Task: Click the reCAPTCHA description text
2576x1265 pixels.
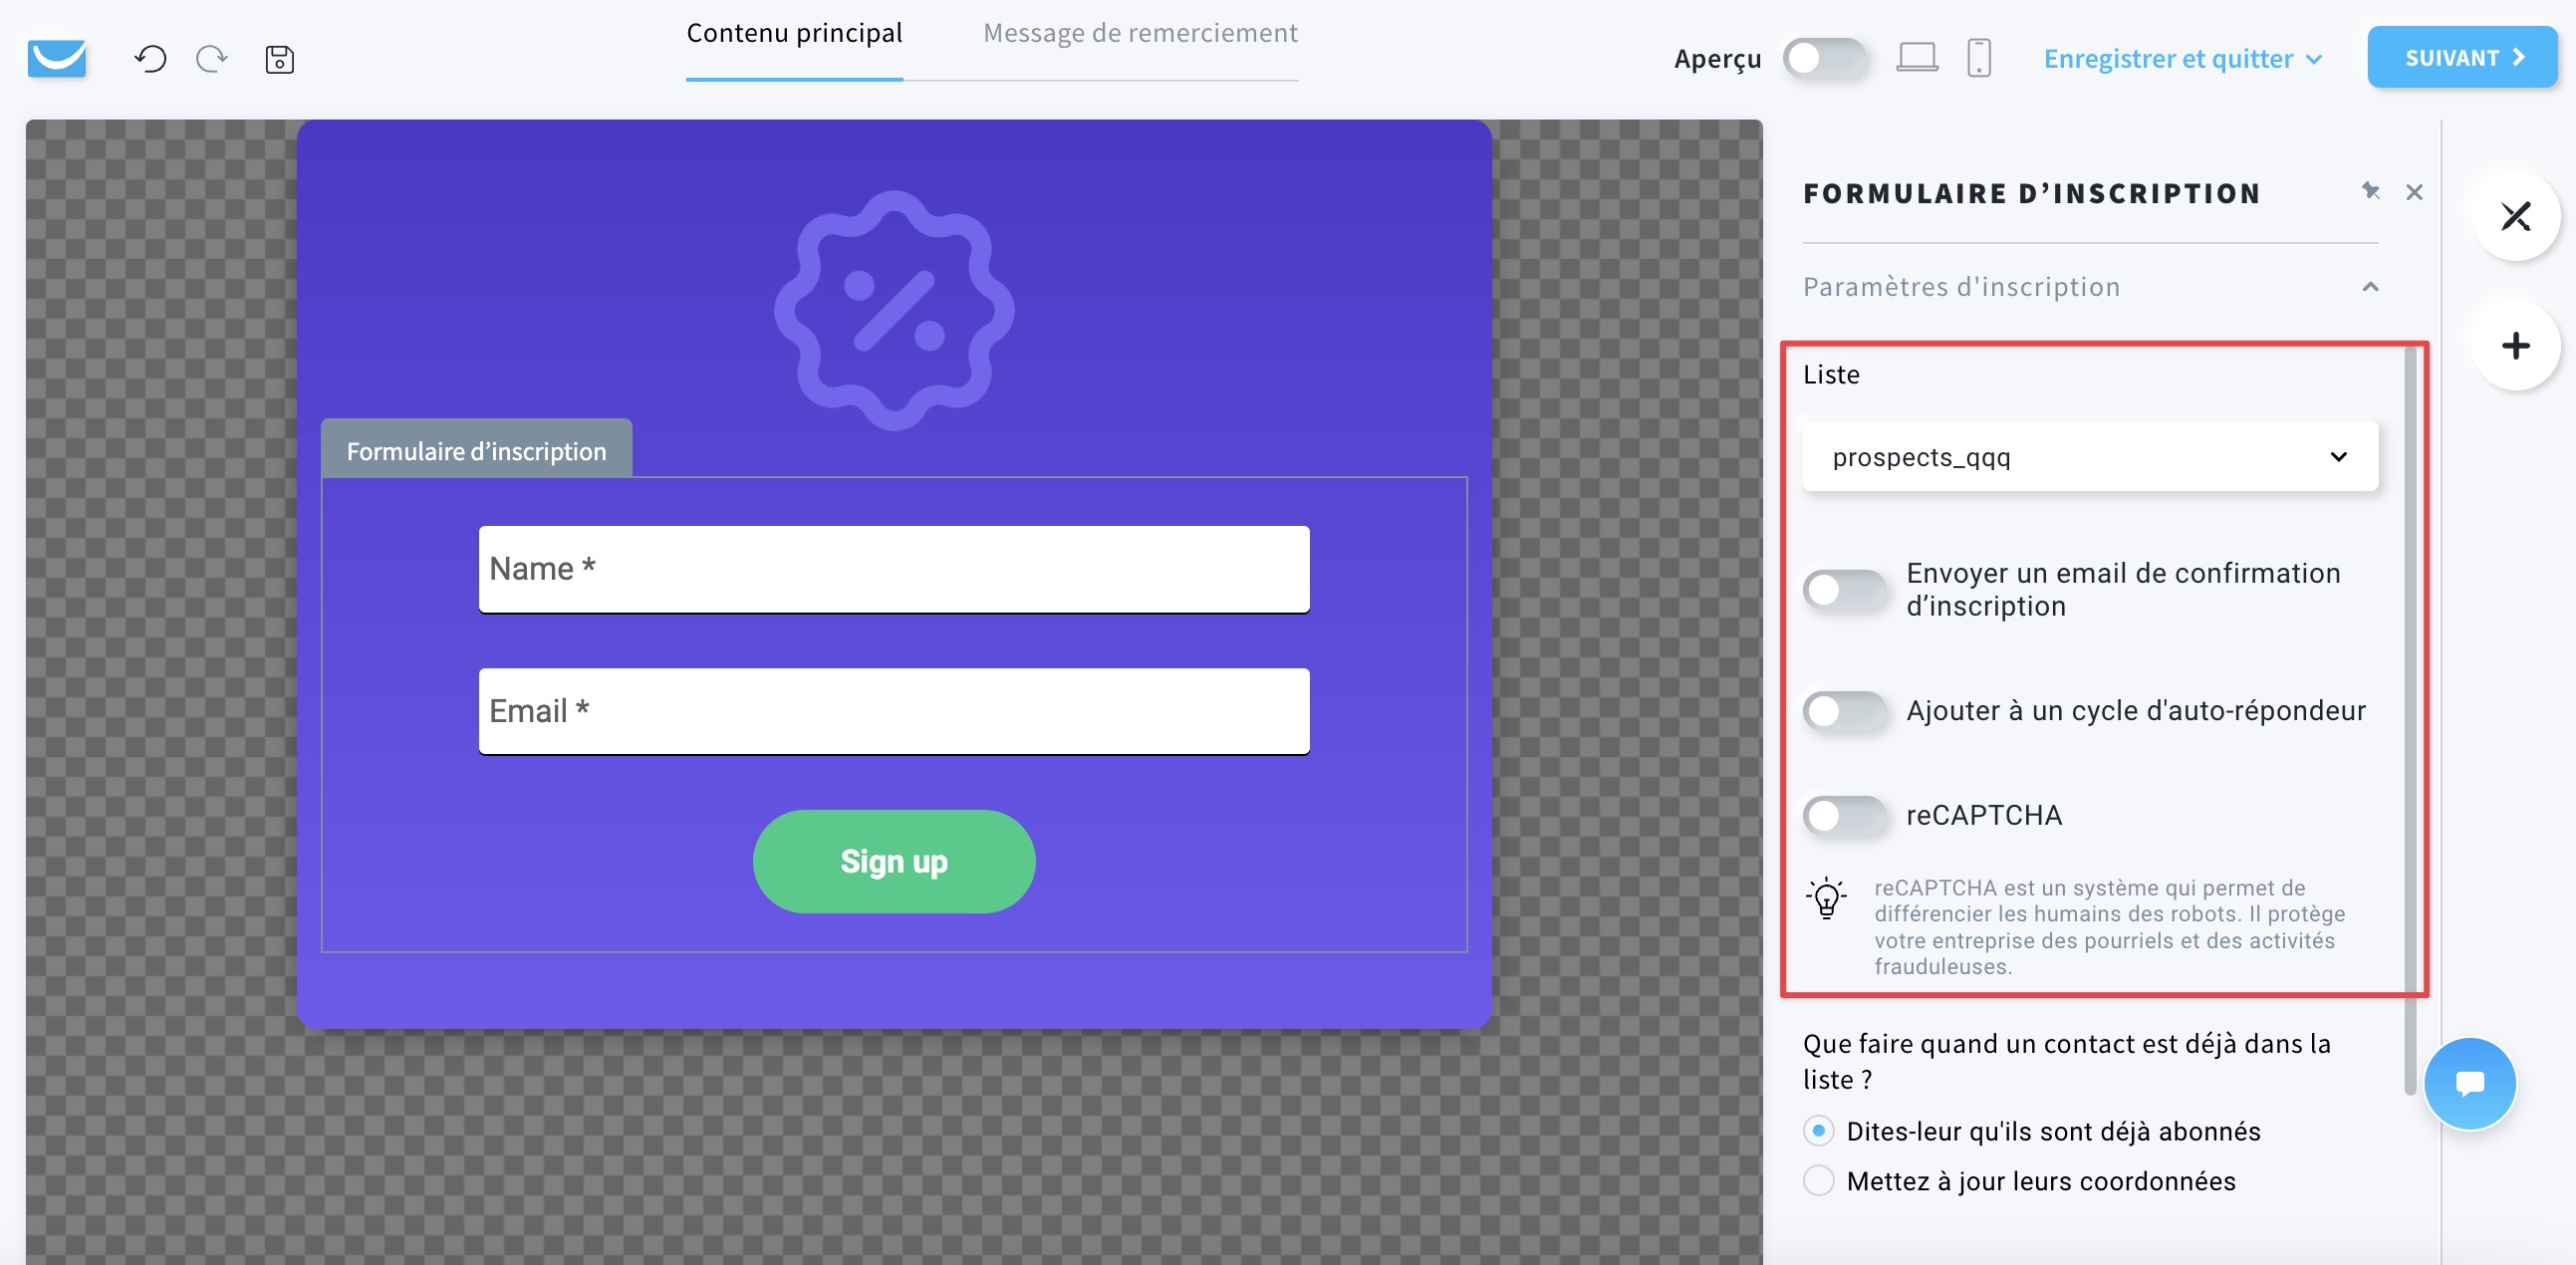Action: (x=2110, y=927)
